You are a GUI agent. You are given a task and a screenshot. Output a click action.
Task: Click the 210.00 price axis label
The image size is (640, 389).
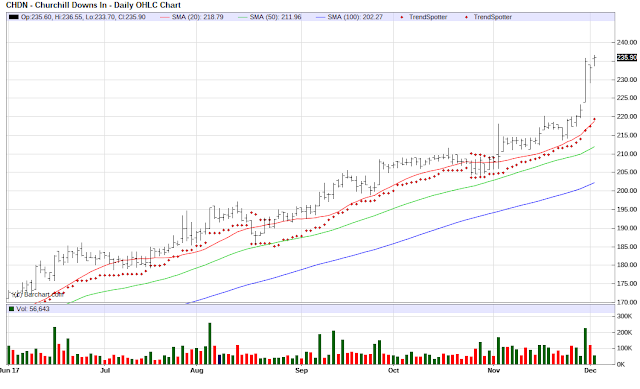[627, 154]
